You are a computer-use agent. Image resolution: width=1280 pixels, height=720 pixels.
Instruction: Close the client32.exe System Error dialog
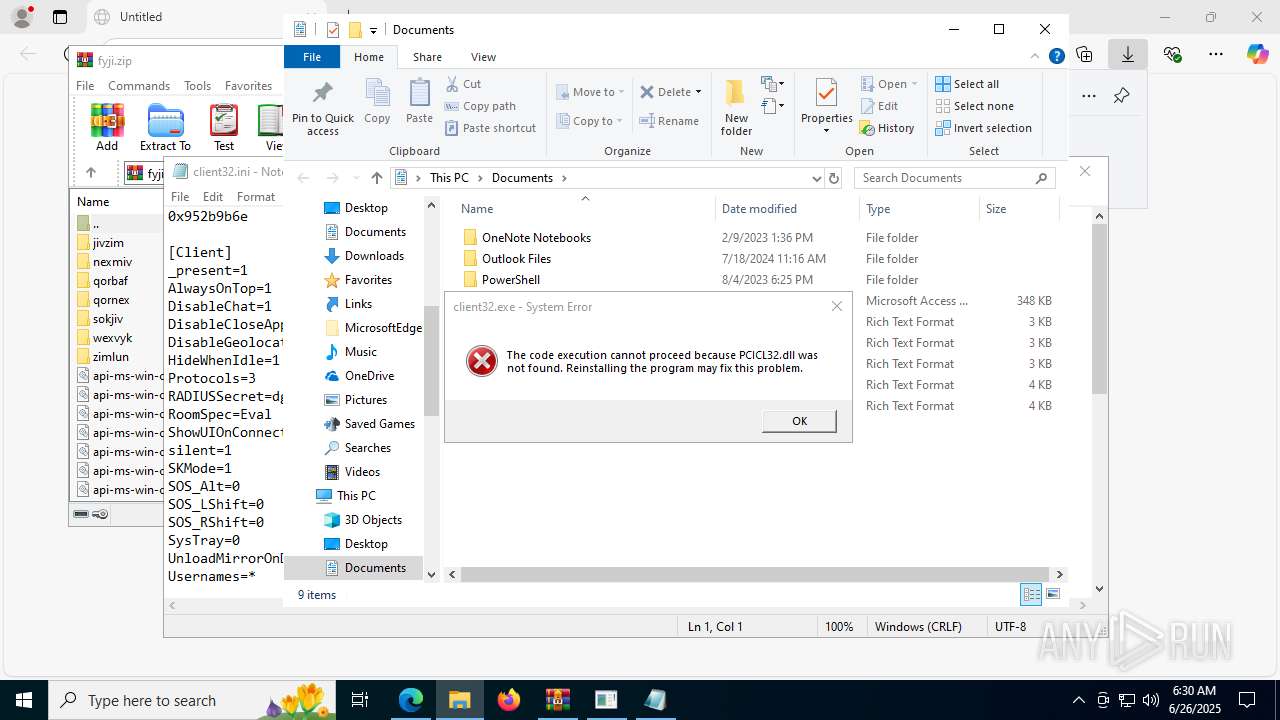pos(837,306)
